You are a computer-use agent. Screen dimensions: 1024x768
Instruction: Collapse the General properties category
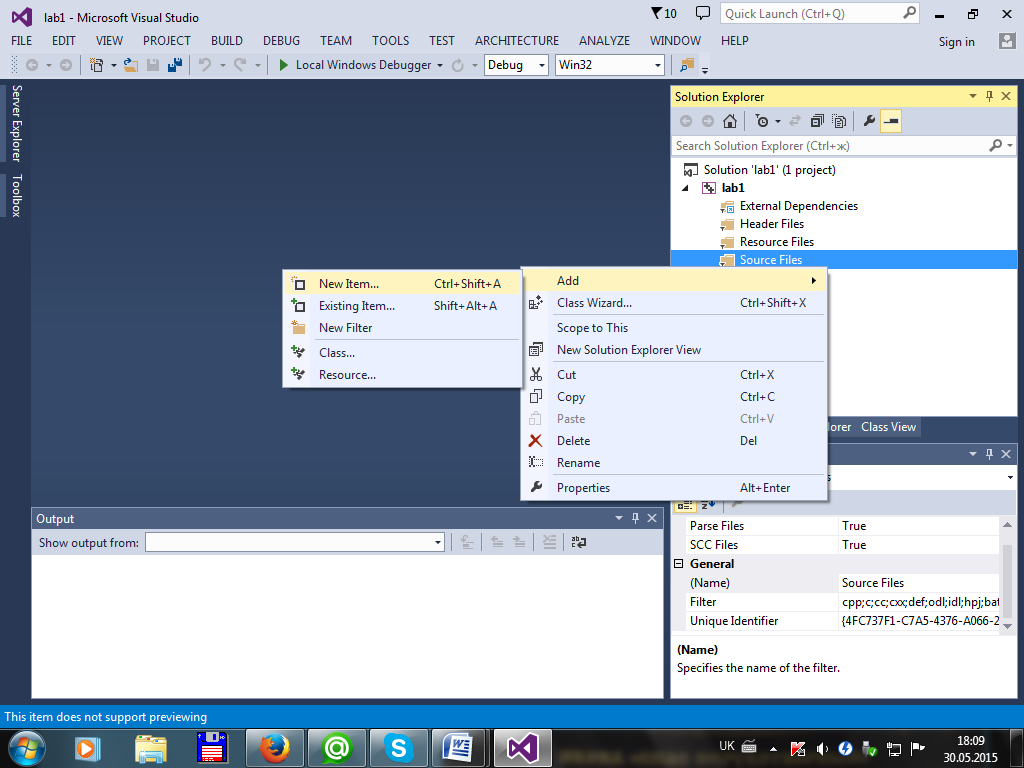[x=679, y=564]
